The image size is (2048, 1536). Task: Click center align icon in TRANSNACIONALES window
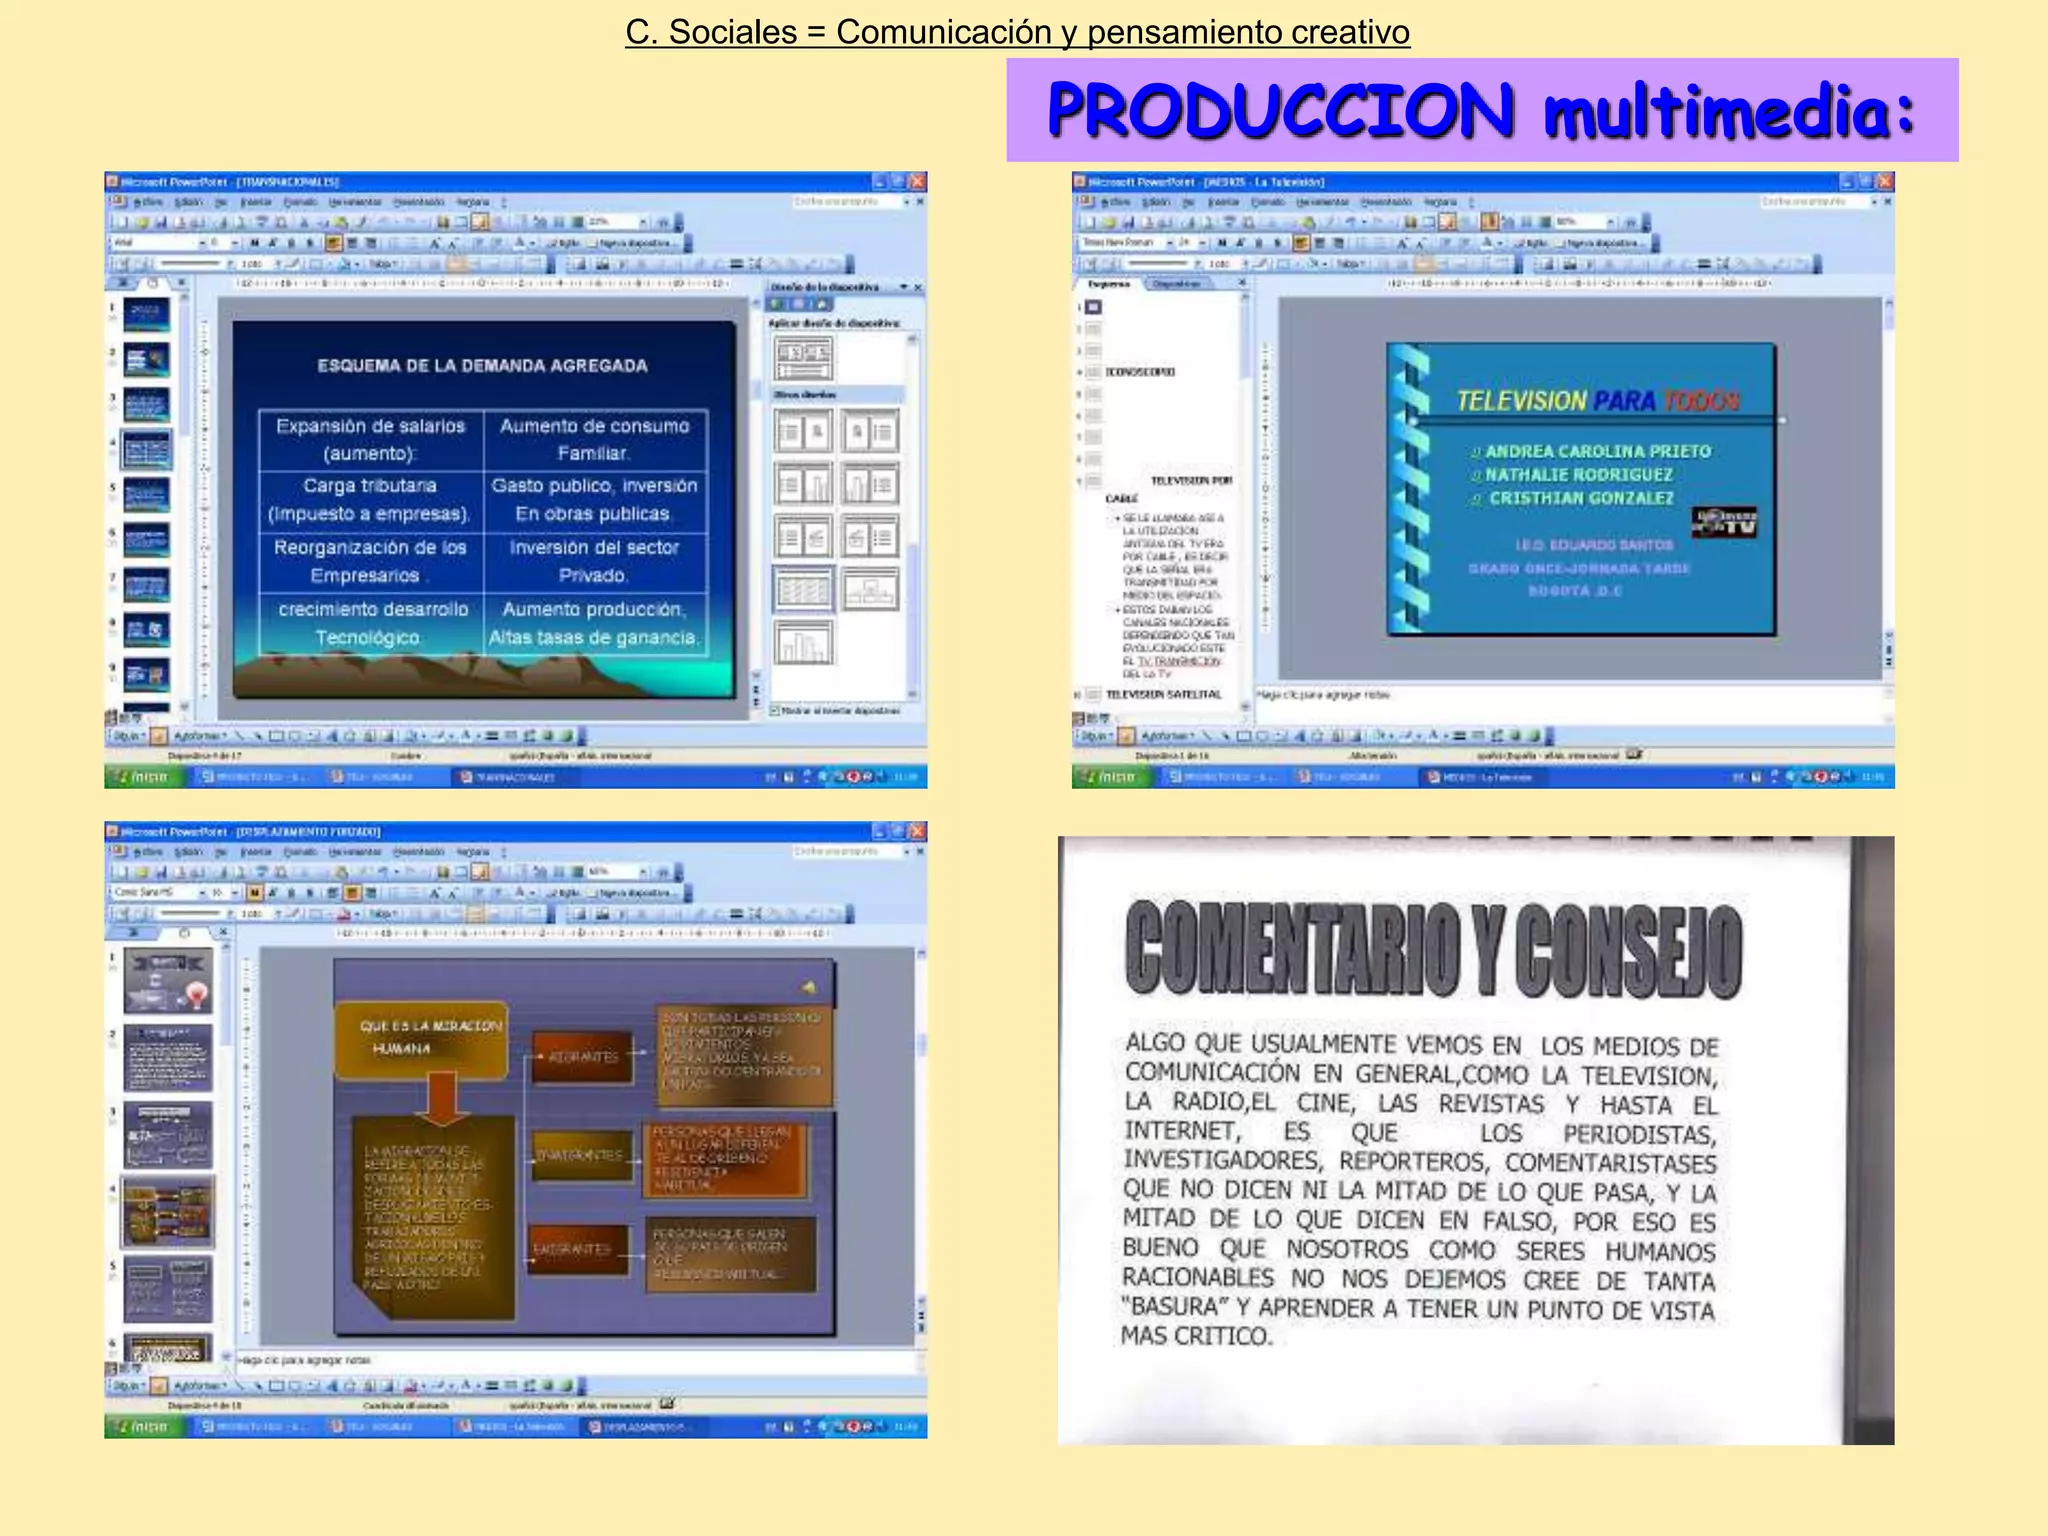coord(352,243)
